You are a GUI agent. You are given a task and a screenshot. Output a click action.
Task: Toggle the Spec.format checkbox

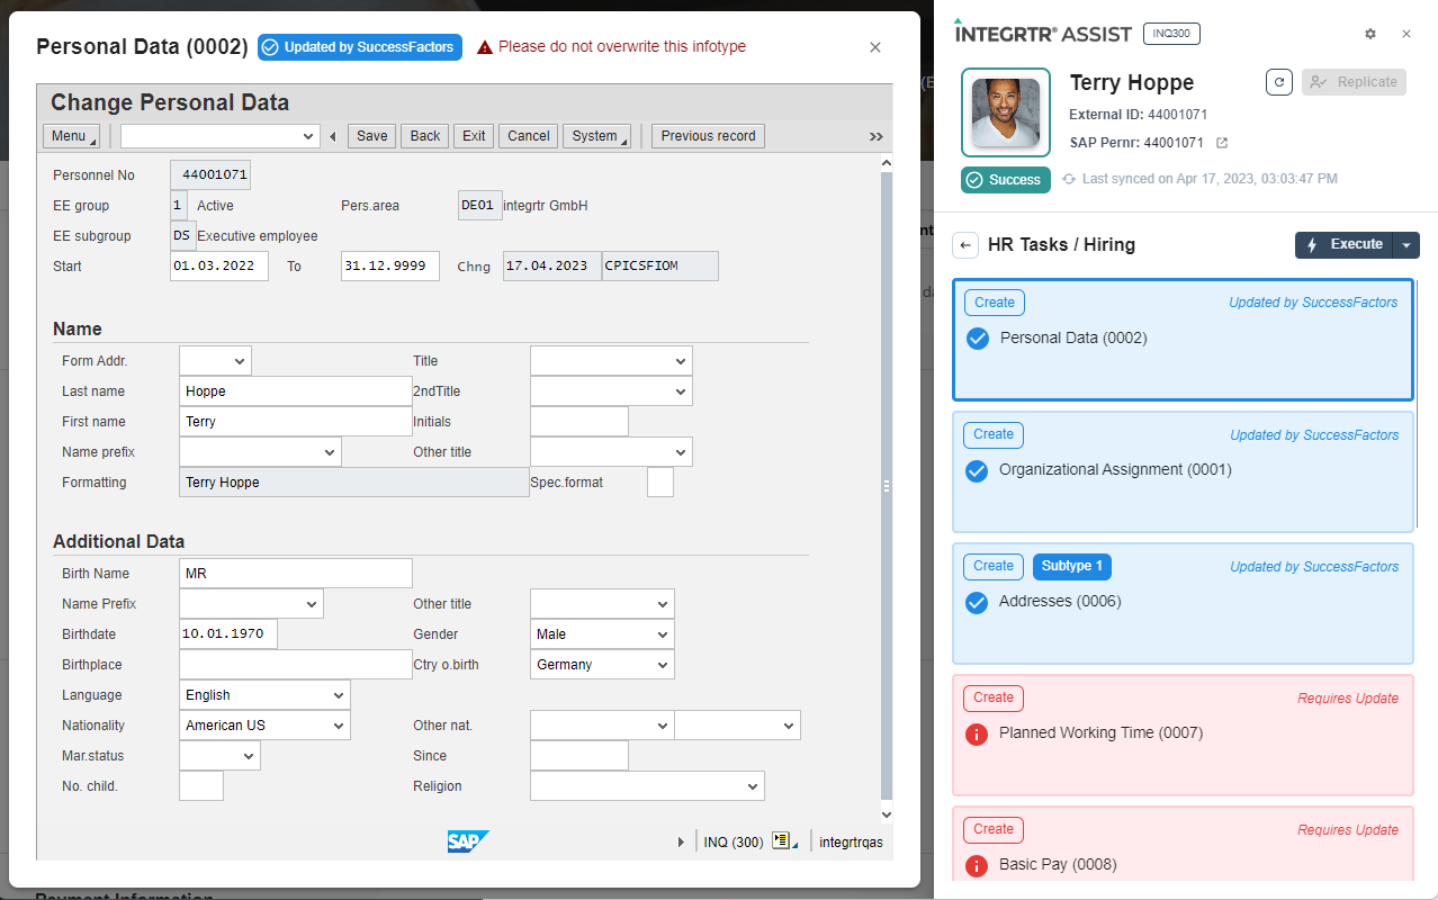[x=660, y=482]
